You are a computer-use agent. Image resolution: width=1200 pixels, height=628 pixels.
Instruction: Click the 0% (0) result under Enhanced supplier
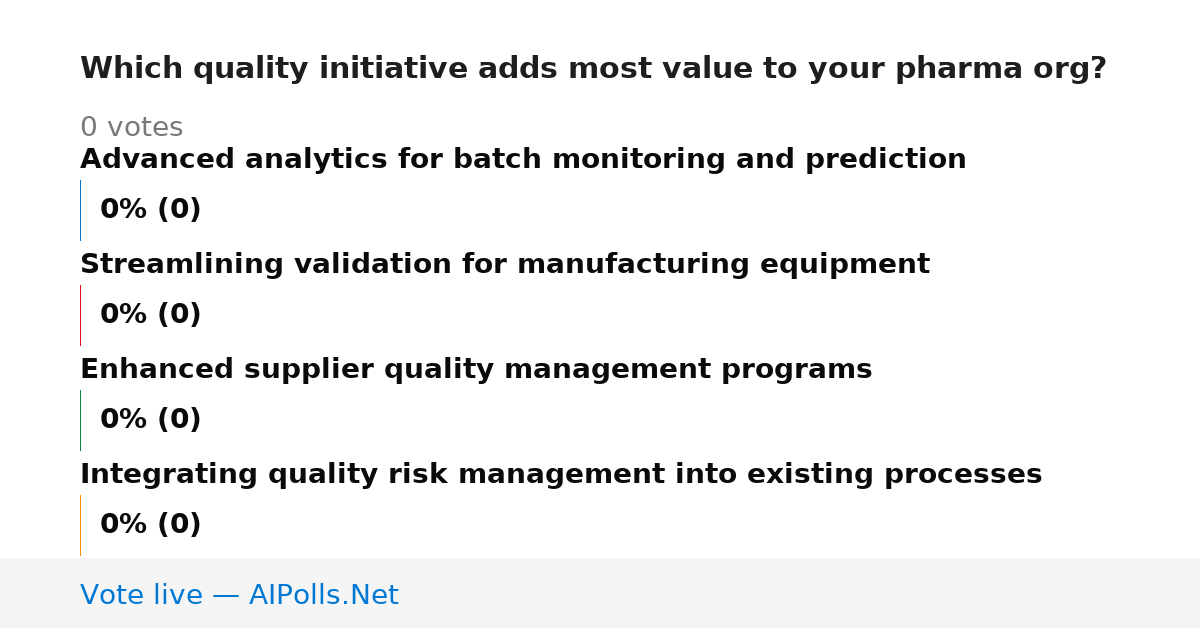point(151,420)
